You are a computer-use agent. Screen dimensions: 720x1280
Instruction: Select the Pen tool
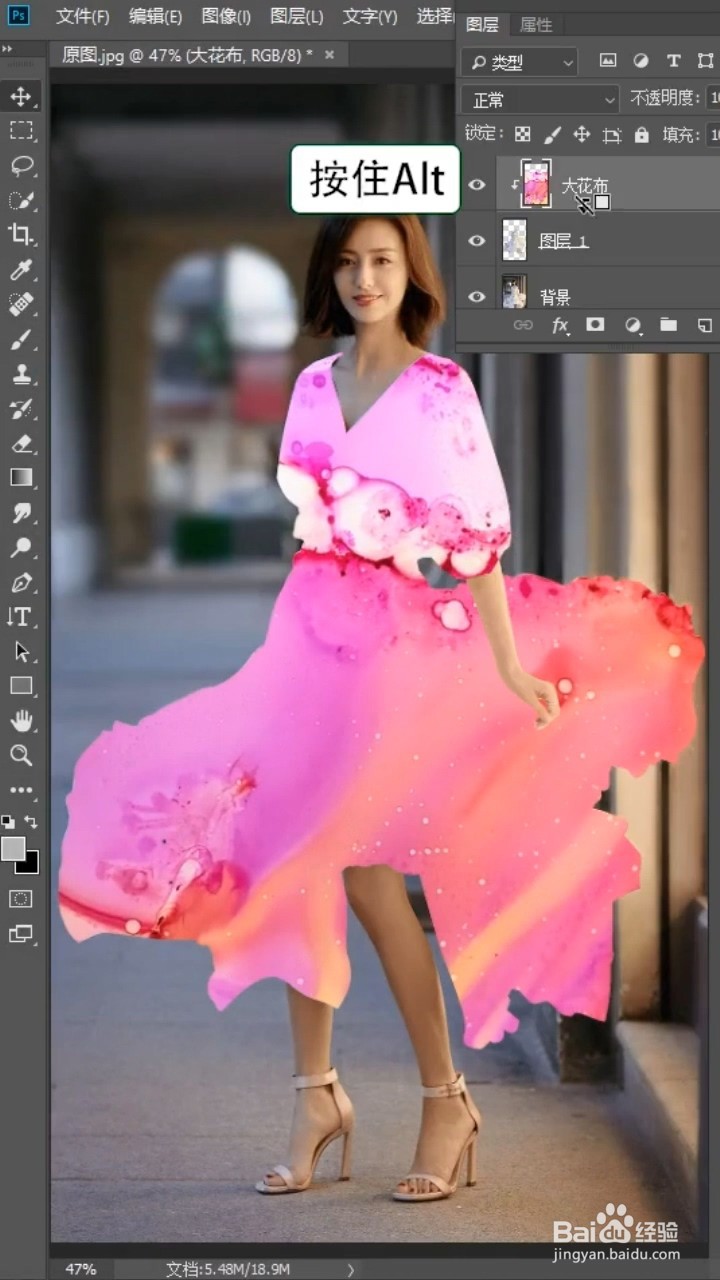pos(21,582)
